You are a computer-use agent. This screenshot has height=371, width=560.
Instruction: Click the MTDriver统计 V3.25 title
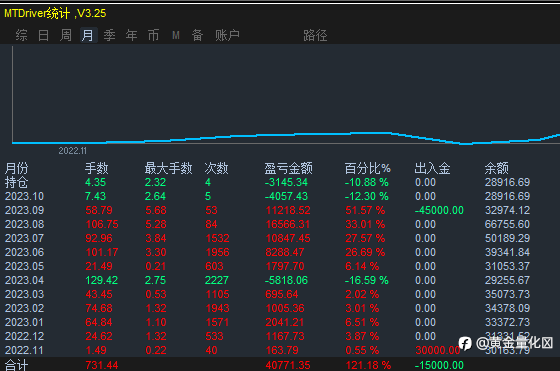point(55,14)
